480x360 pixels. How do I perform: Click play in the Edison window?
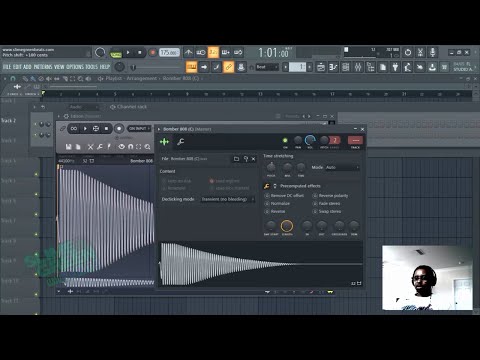(x=85, y=129)
